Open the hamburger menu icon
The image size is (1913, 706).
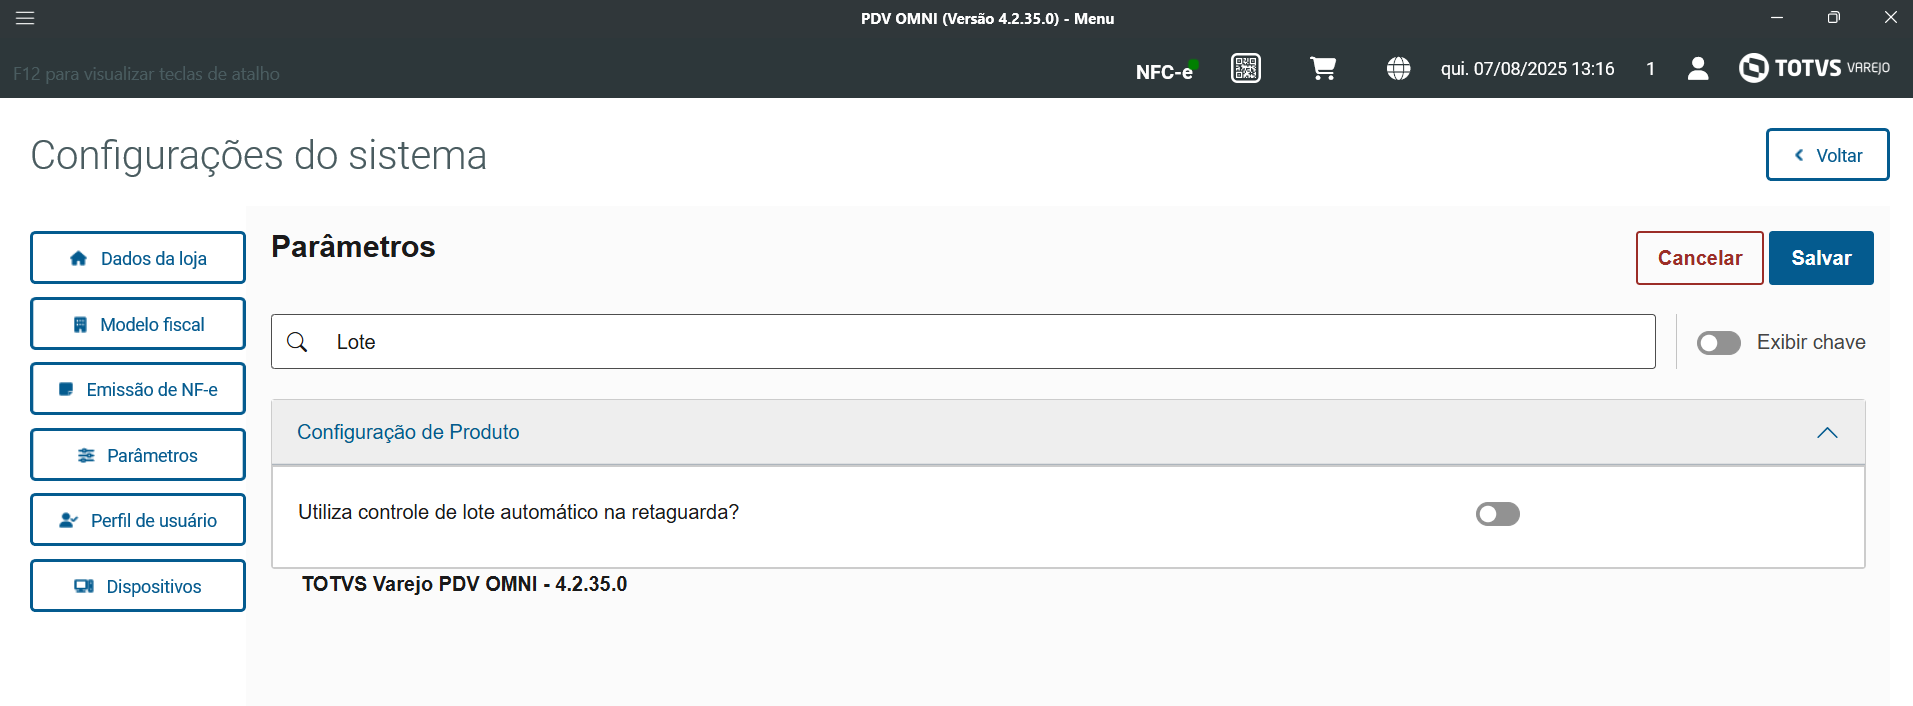point(25,18)
